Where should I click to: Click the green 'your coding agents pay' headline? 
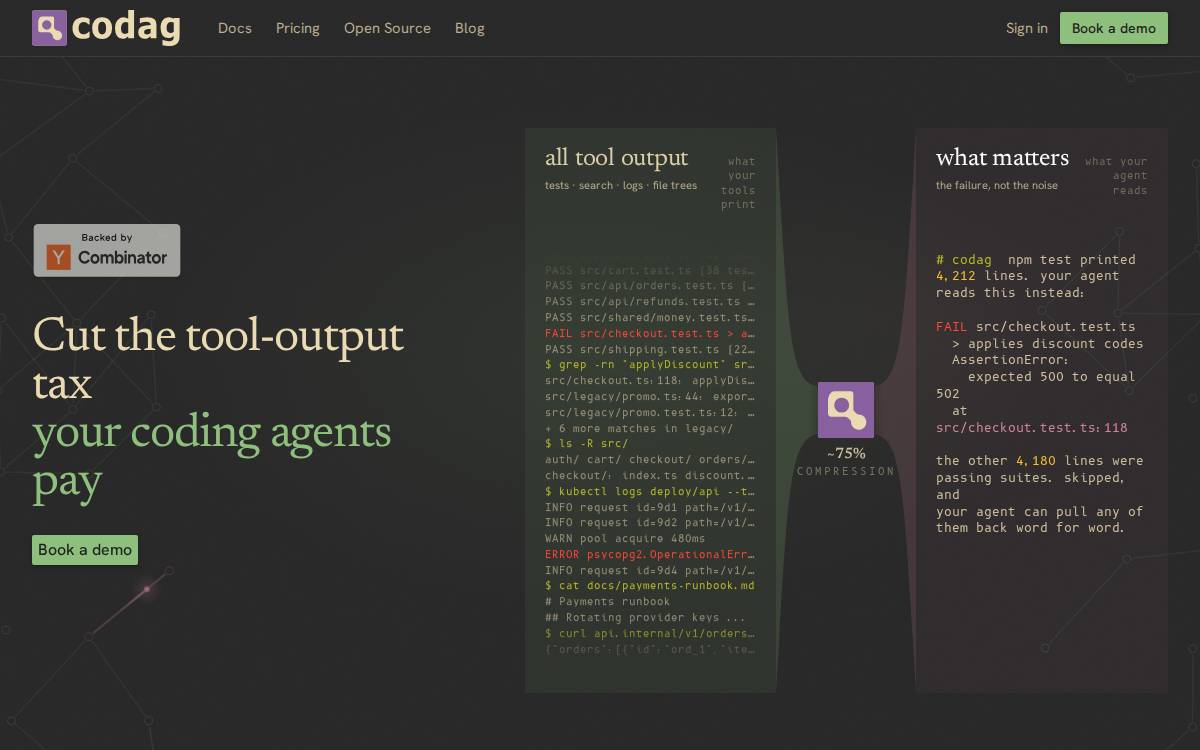(x=212, y=456)
